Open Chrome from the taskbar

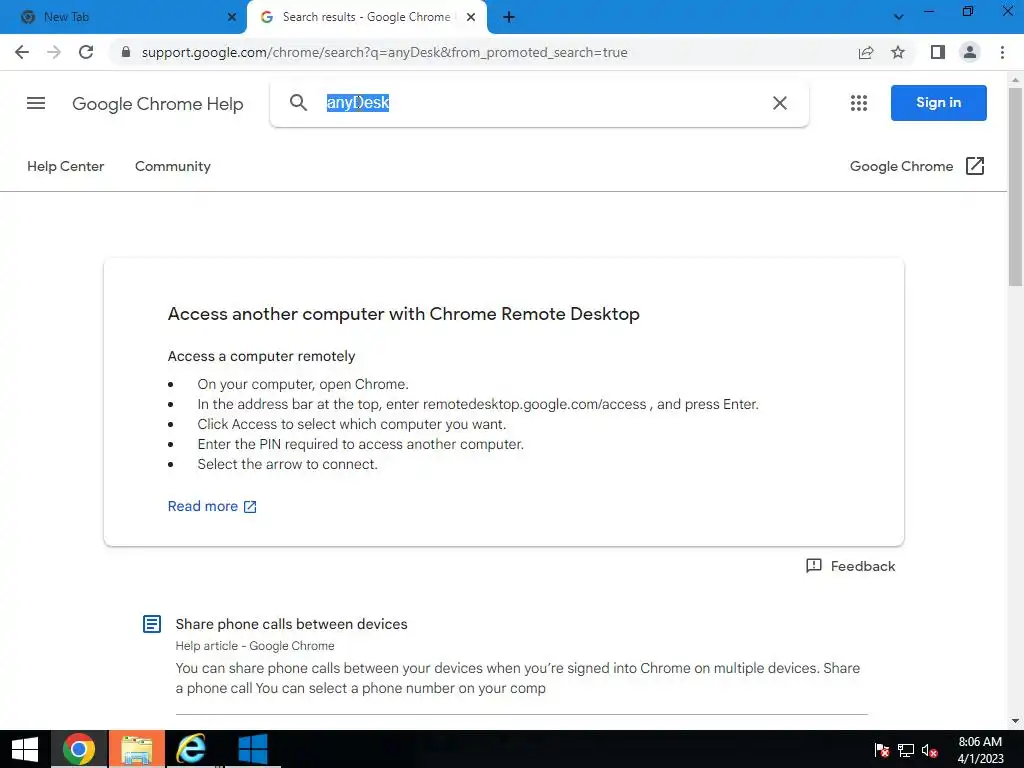(x=79, y=749)
